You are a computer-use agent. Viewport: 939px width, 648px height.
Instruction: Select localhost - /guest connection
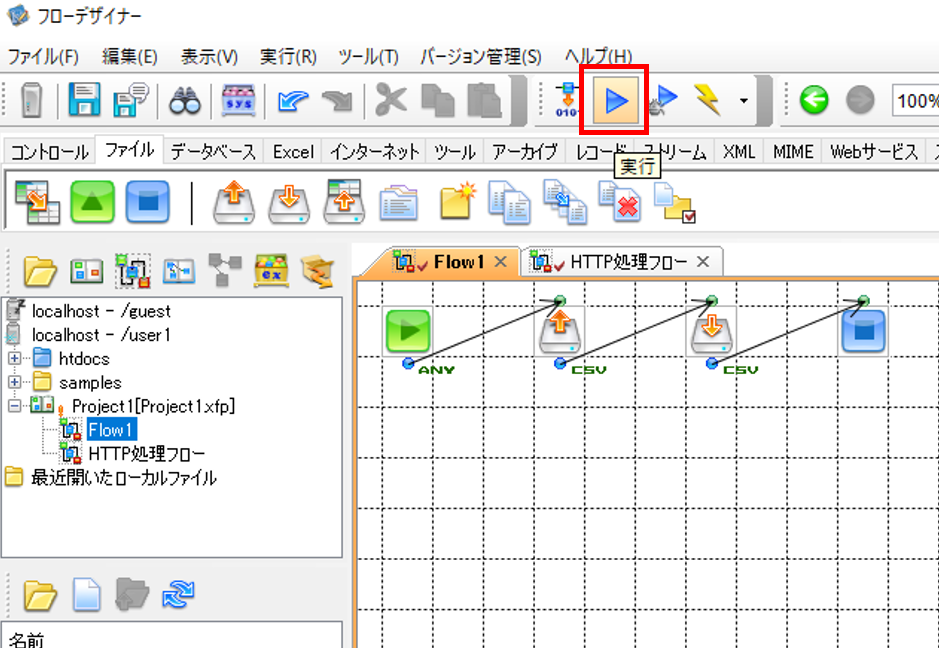pyautogui.click(x=101, y=311)
